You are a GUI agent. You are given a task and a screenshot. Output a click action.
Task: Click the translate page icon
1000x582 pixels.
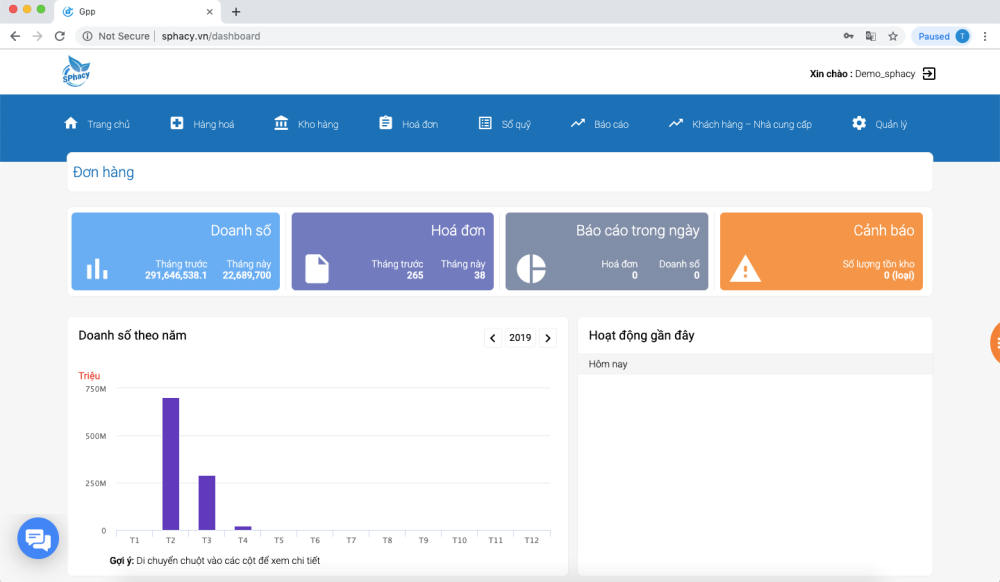click(871, 36)
